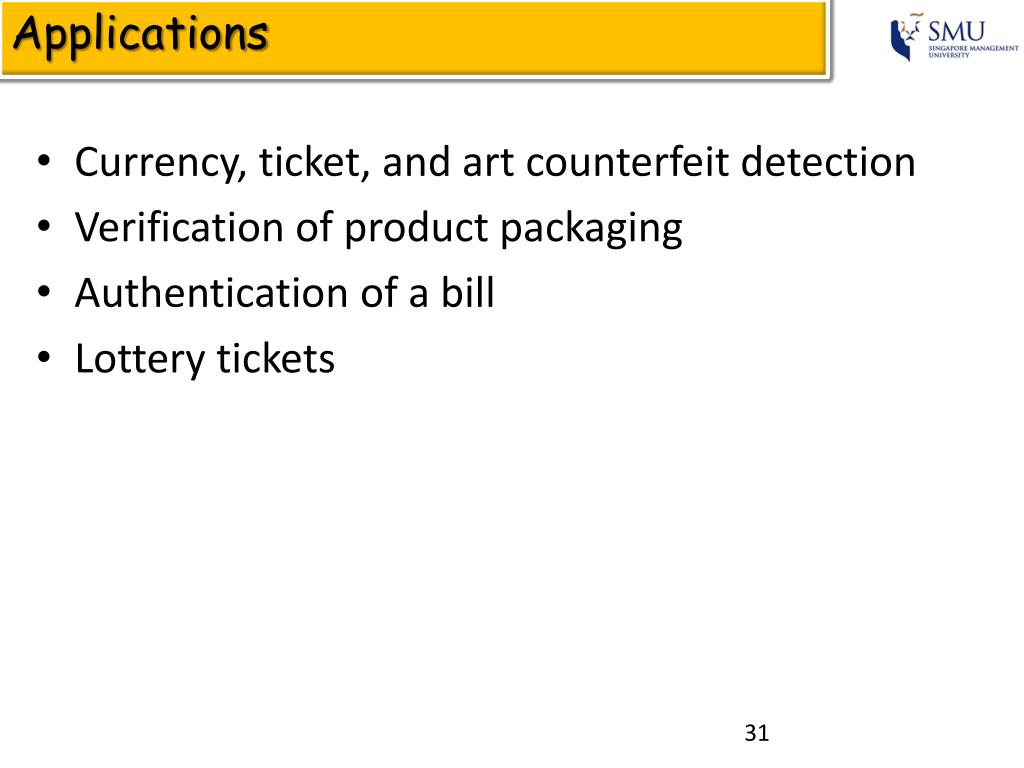
Task: Select the first bullet point marker
Action: 44,161
